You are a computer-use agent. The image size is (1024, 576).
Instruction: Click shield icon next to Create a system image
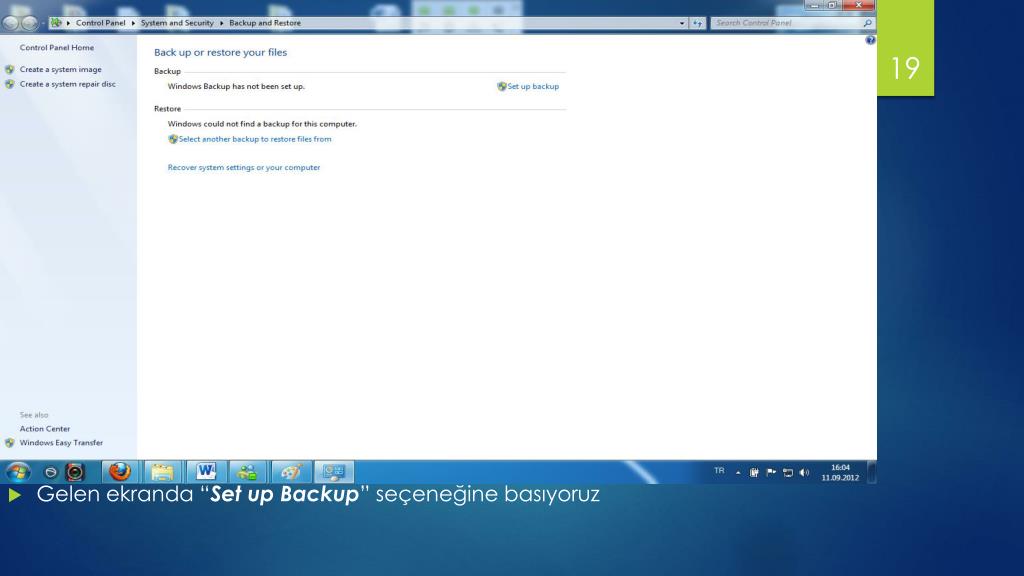(x=9, y=69)
